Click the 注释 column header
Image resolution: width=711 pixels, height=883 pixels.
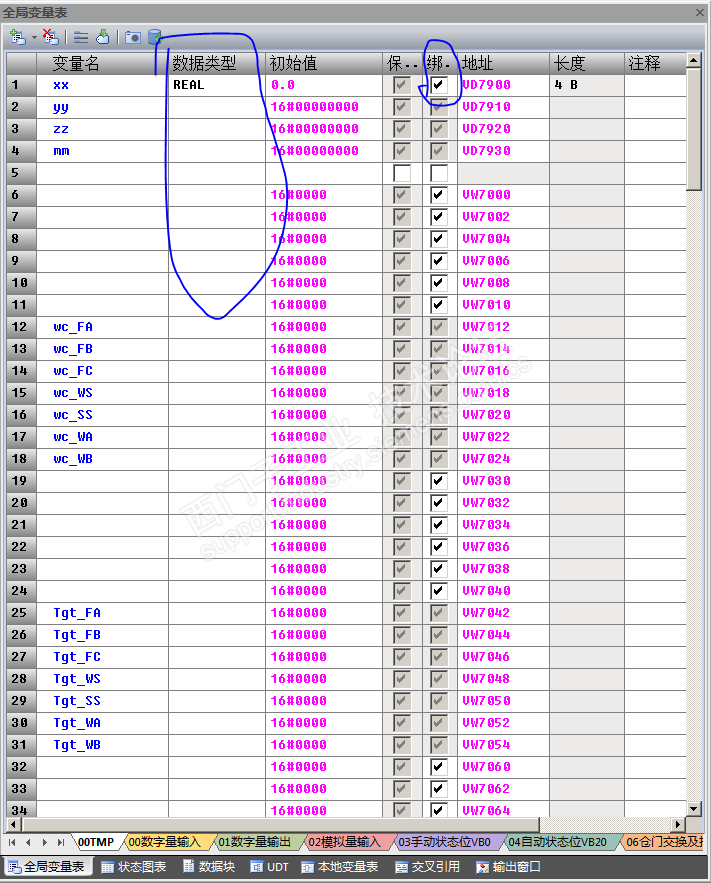[x=655, y=64]
